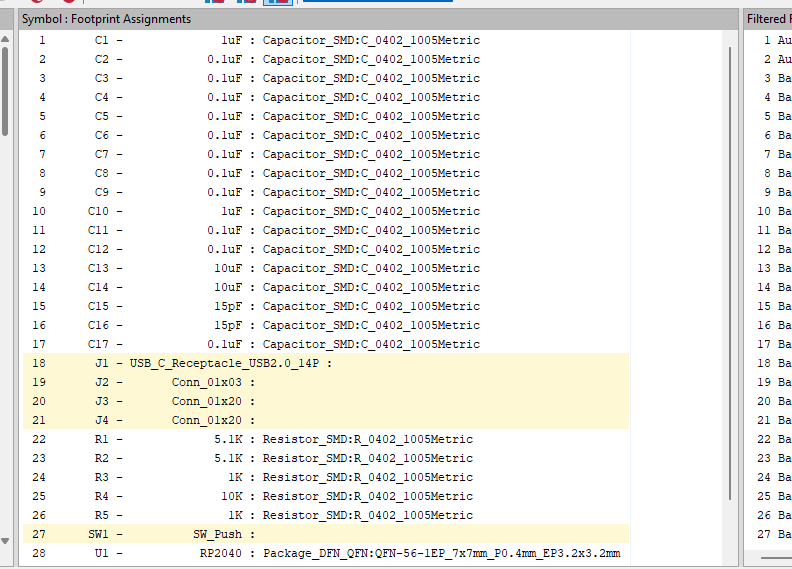The image size is (792, 569).
Task: Click the R4 10K resistor row
Action: [x=300, y=496]
